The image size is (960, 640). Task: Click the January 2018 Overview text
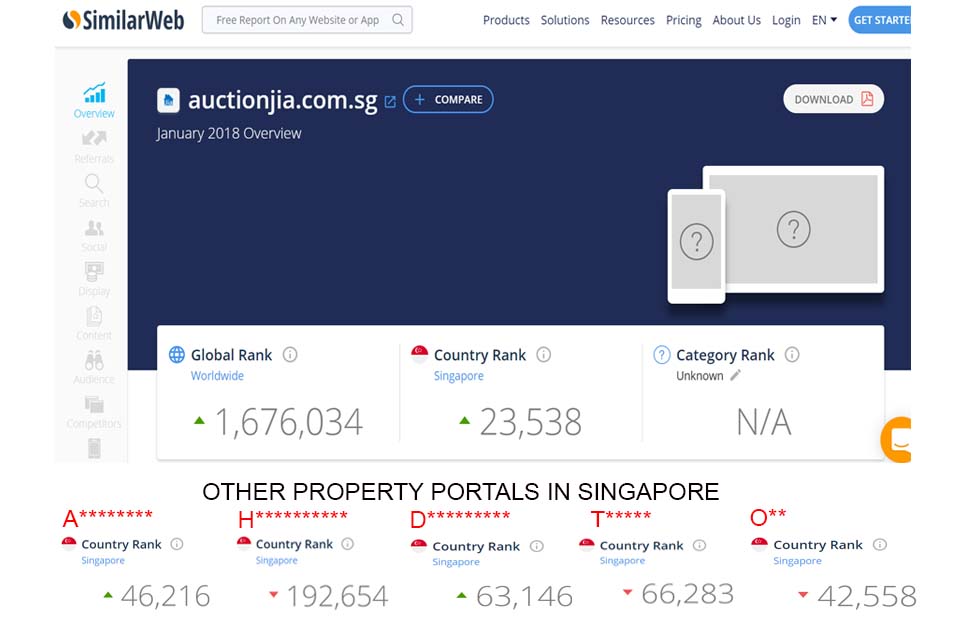(x=228, y=134)
